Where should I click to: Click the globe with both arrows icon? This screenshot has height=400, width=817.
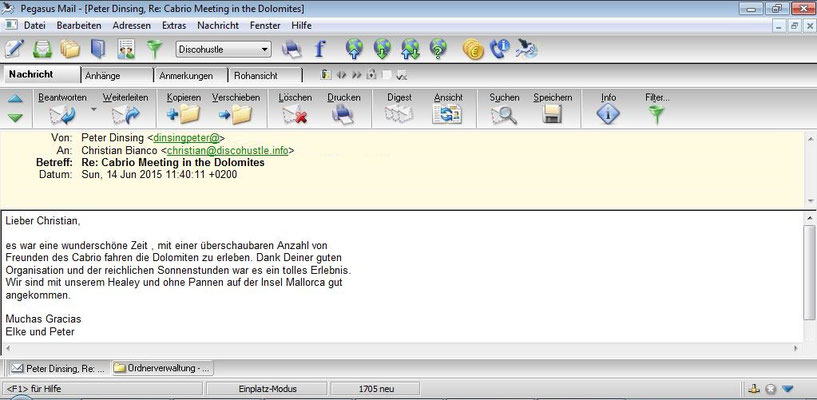(x=411, y=49)
